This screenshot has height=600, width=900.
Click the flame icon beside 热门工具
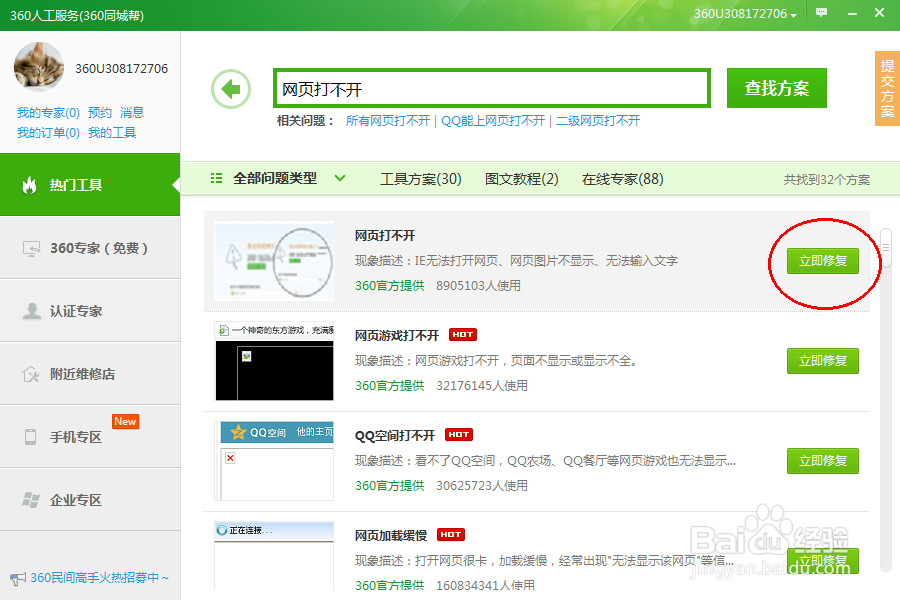29,185
